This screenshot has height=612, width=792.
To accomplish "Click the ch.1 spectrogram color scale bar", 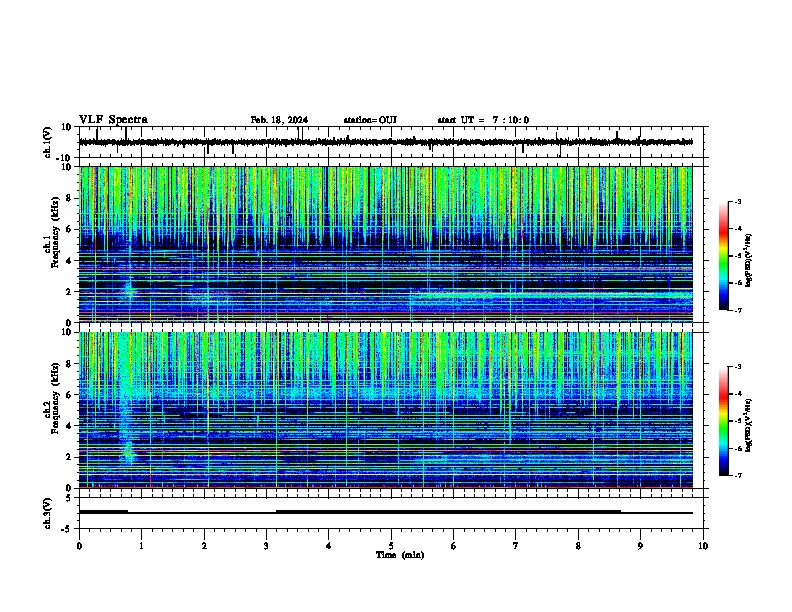I will [723, 256].
